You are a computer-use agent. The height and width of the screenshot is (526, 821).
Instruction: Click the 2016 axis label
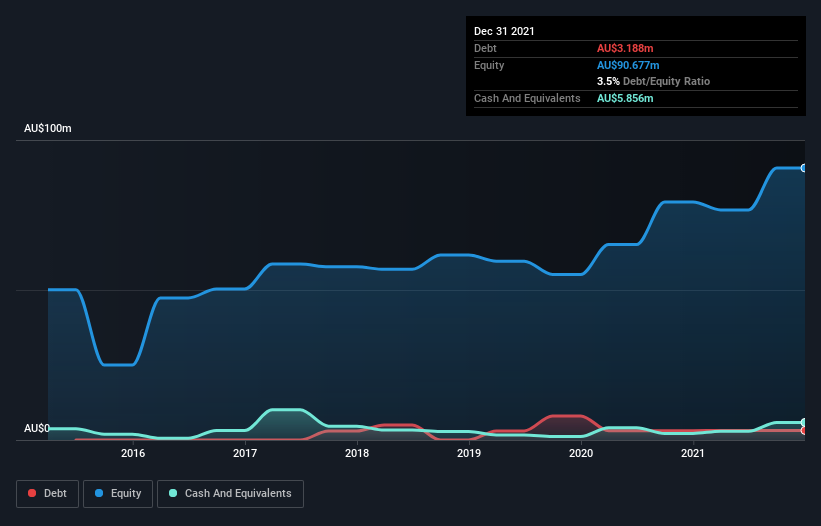[x=133, y=453]
